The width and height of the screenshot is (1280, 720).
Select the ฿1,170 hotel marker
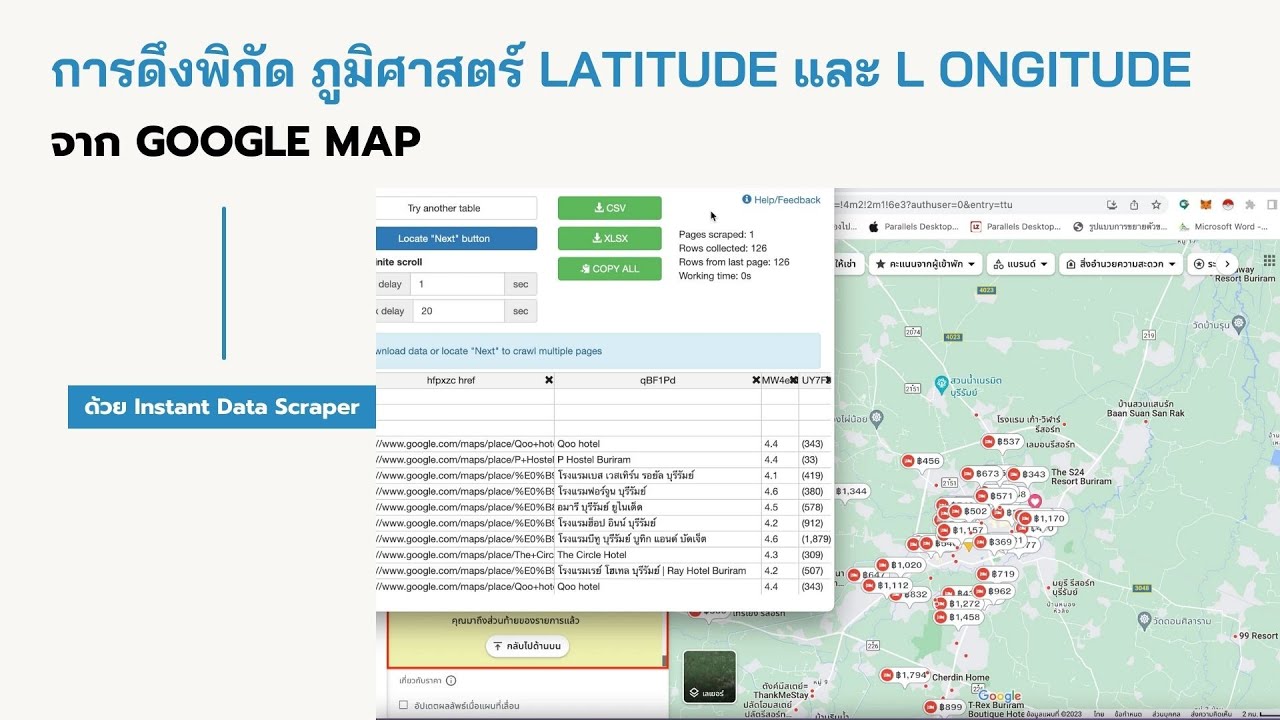pos(1043,518)
